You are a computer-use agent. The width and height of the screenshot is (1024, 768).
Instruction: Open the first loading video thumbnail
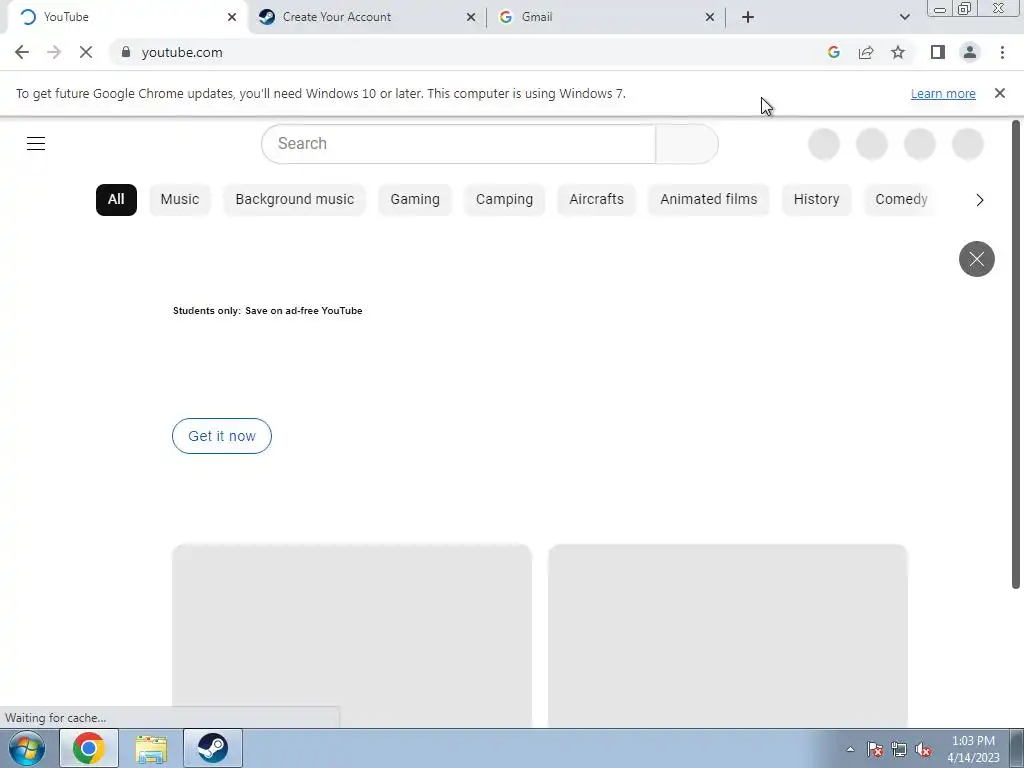[351, 635]
